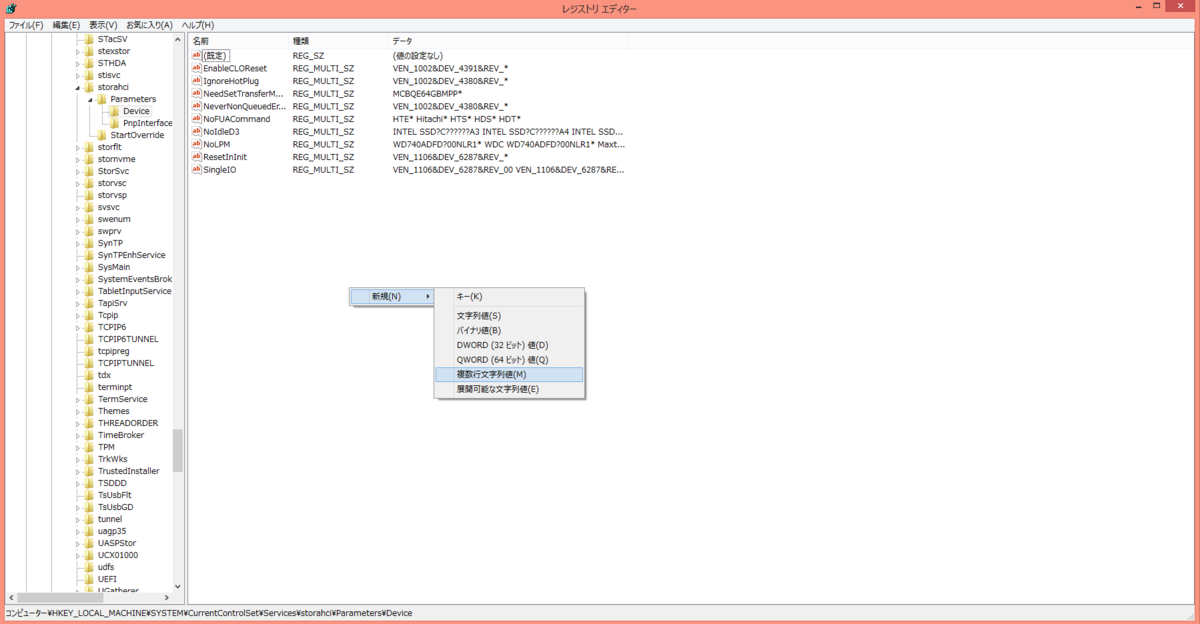Collapse the Parameters tree node
This screenshot has width=1200, height=624.
coord(90,99)
